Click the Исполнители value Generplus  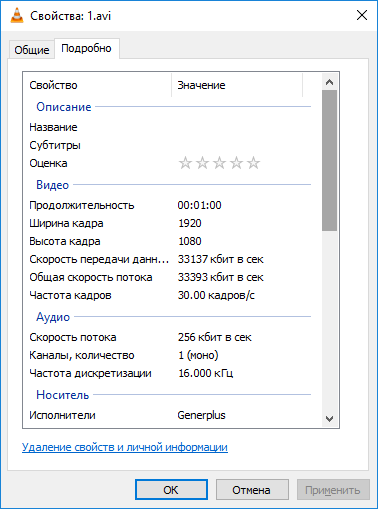point(201,415)
